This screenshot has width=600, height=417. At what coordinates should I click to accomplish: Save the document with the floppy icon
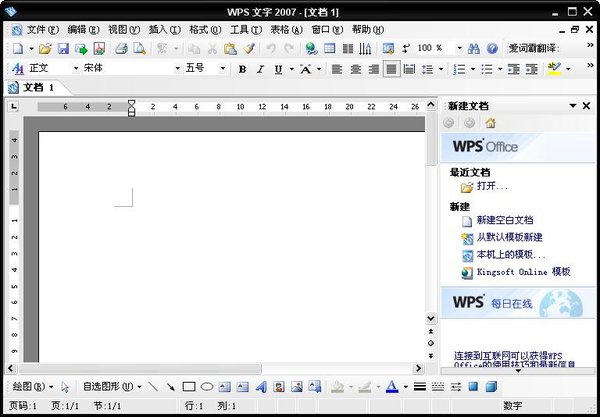click(63, 49)
